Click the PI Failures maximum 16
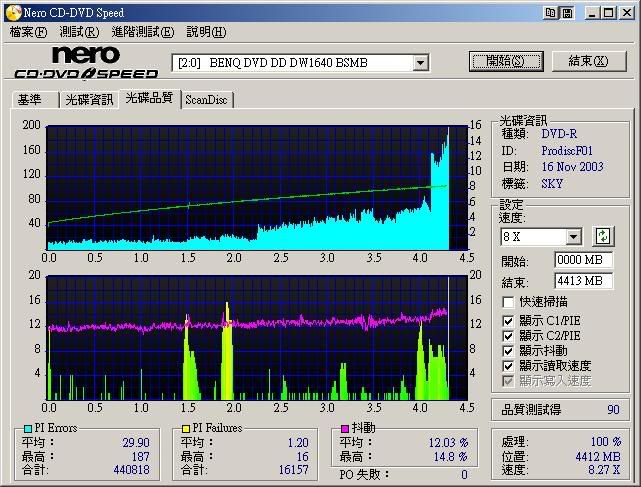Screen dimensions: 641x487 303,457
